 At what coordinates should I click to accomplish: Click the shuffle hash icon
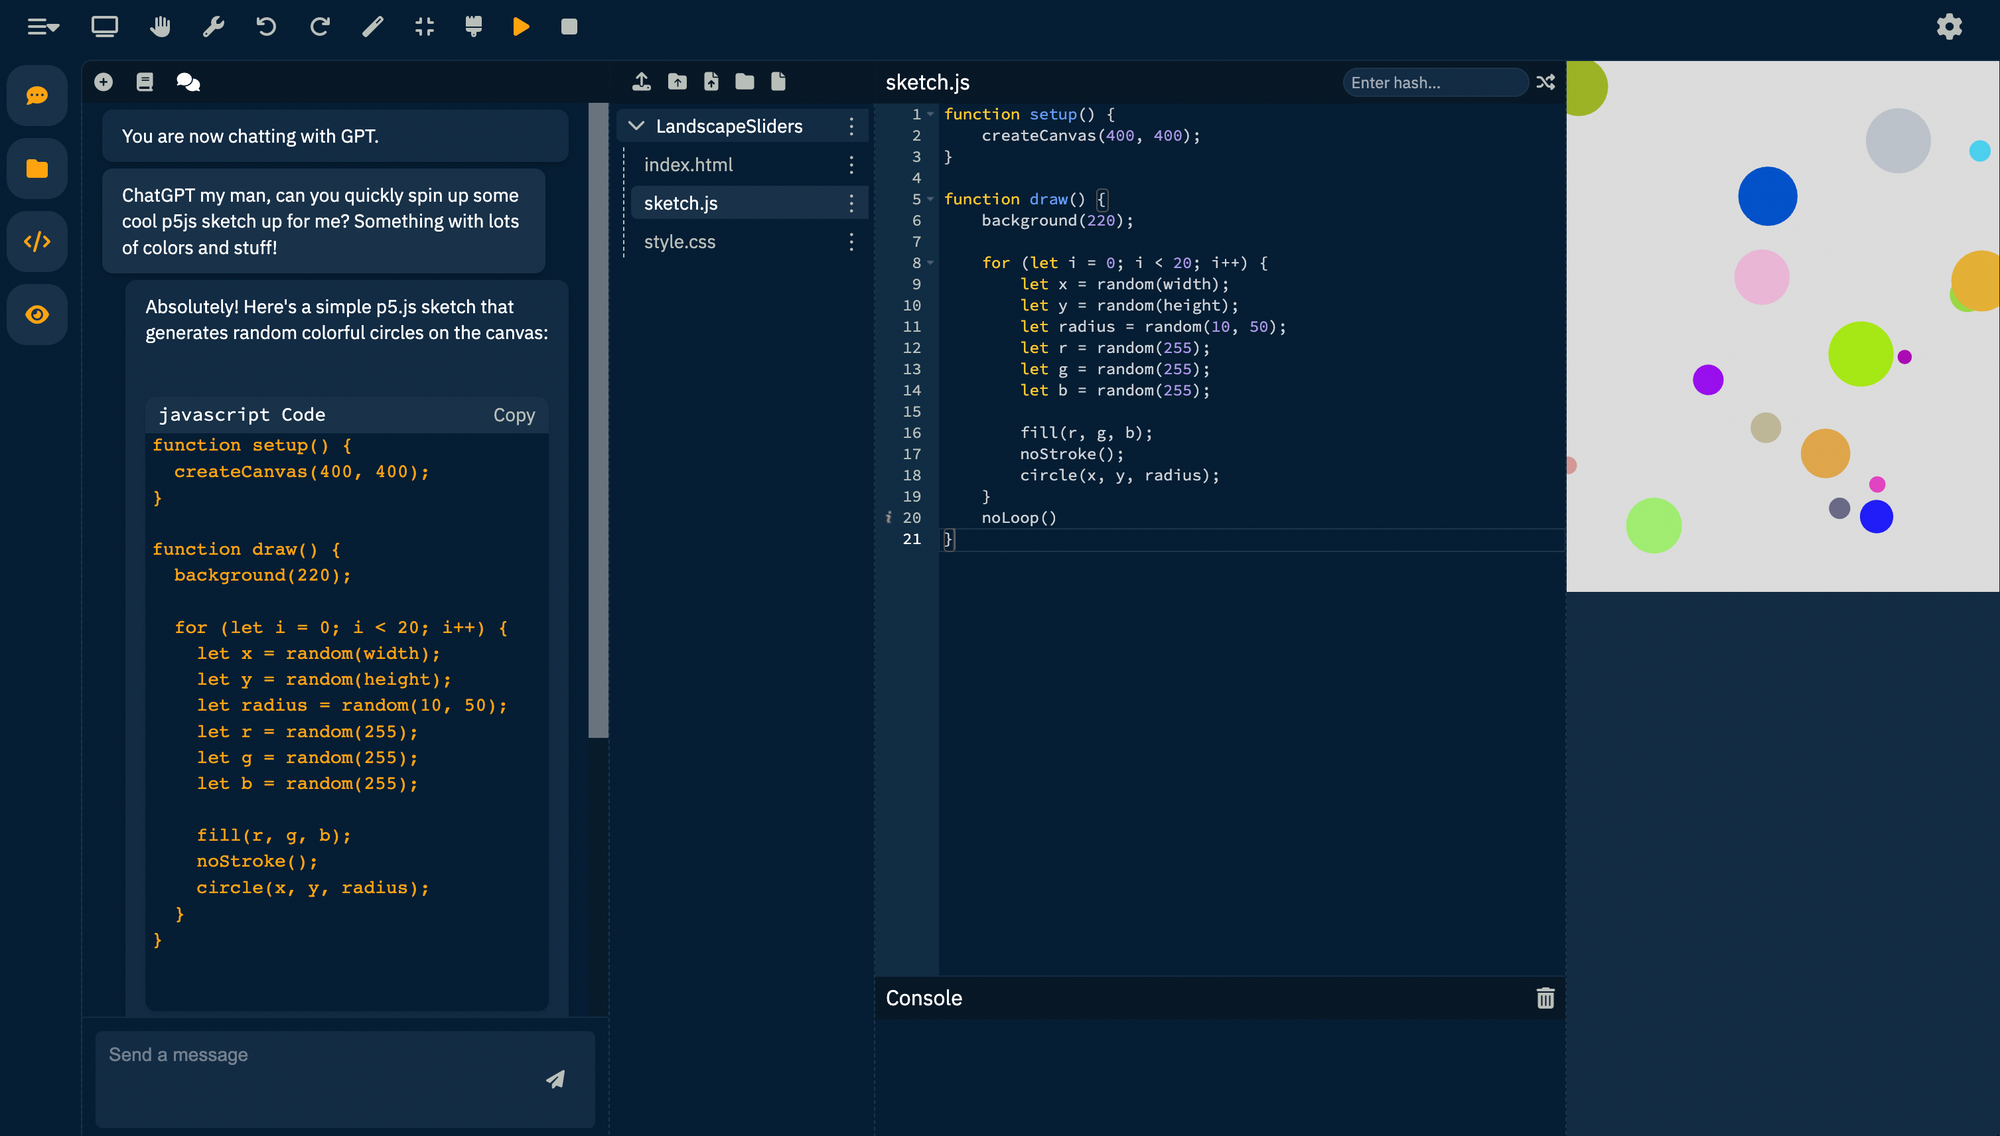click(1545, 82)
